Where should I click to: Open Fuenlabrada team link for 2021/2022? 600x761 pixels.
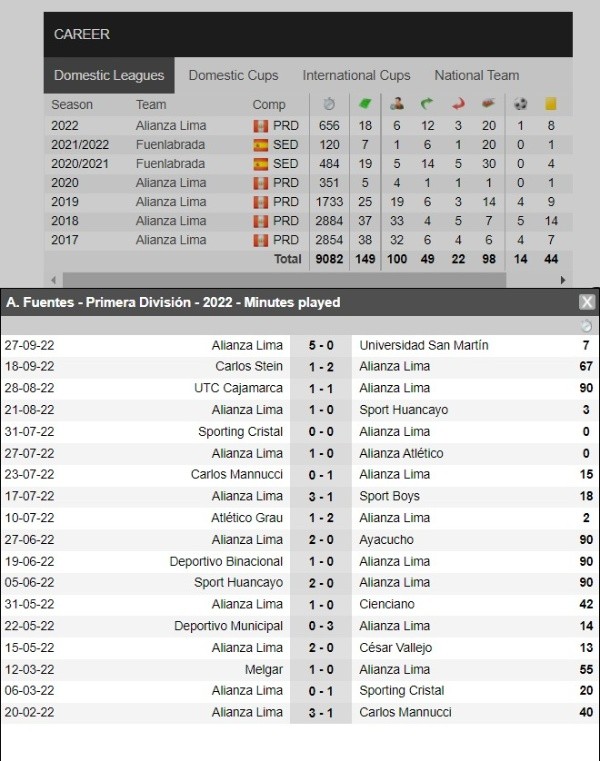(170, 145)
